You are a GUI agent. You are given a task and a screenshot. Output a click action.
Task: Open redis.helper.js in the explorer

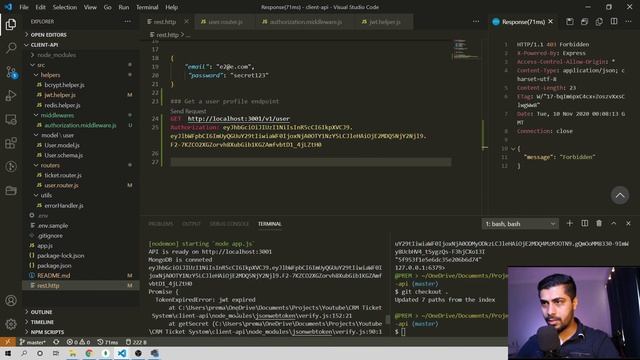click(x=62, y=105)
